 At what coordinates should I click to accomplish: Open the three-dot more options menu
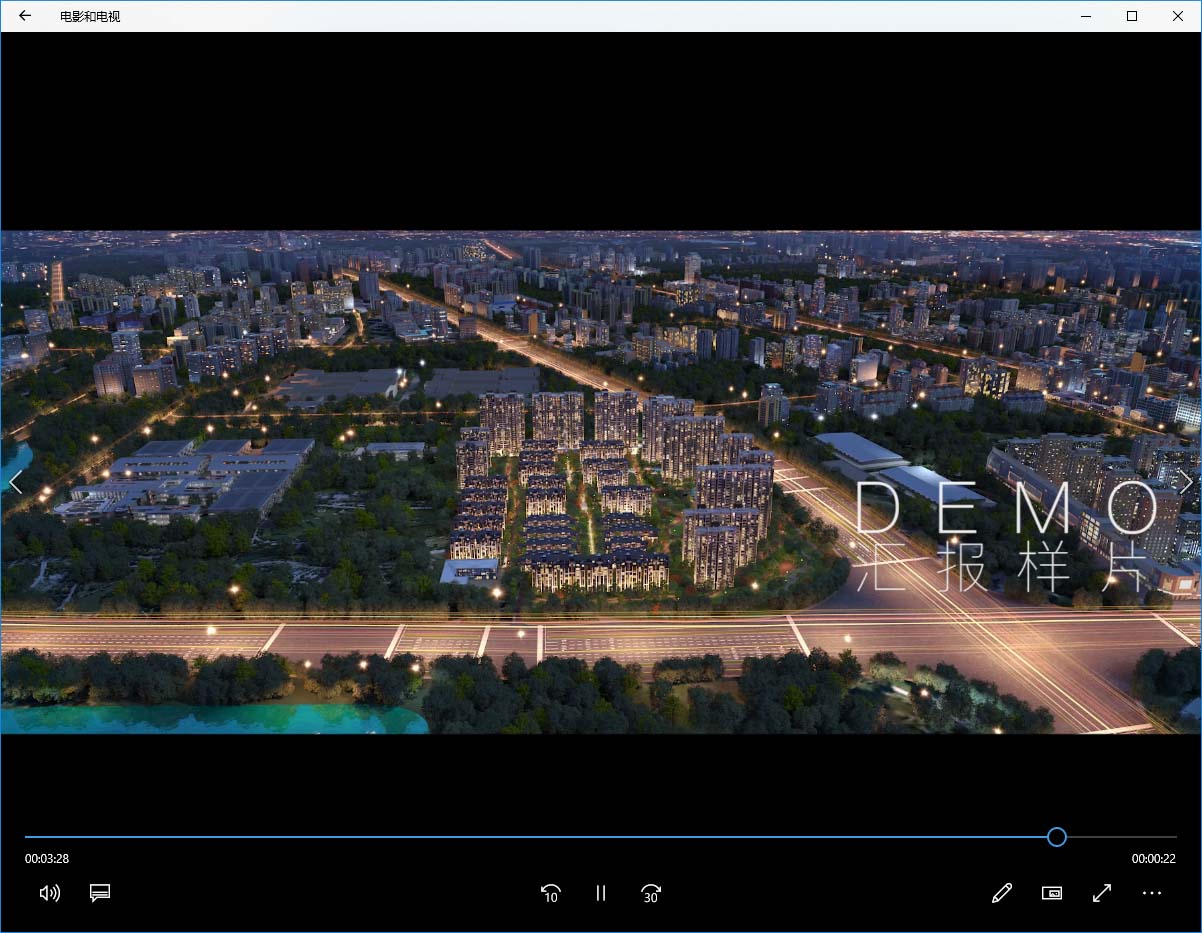[x=1152, y=893]
